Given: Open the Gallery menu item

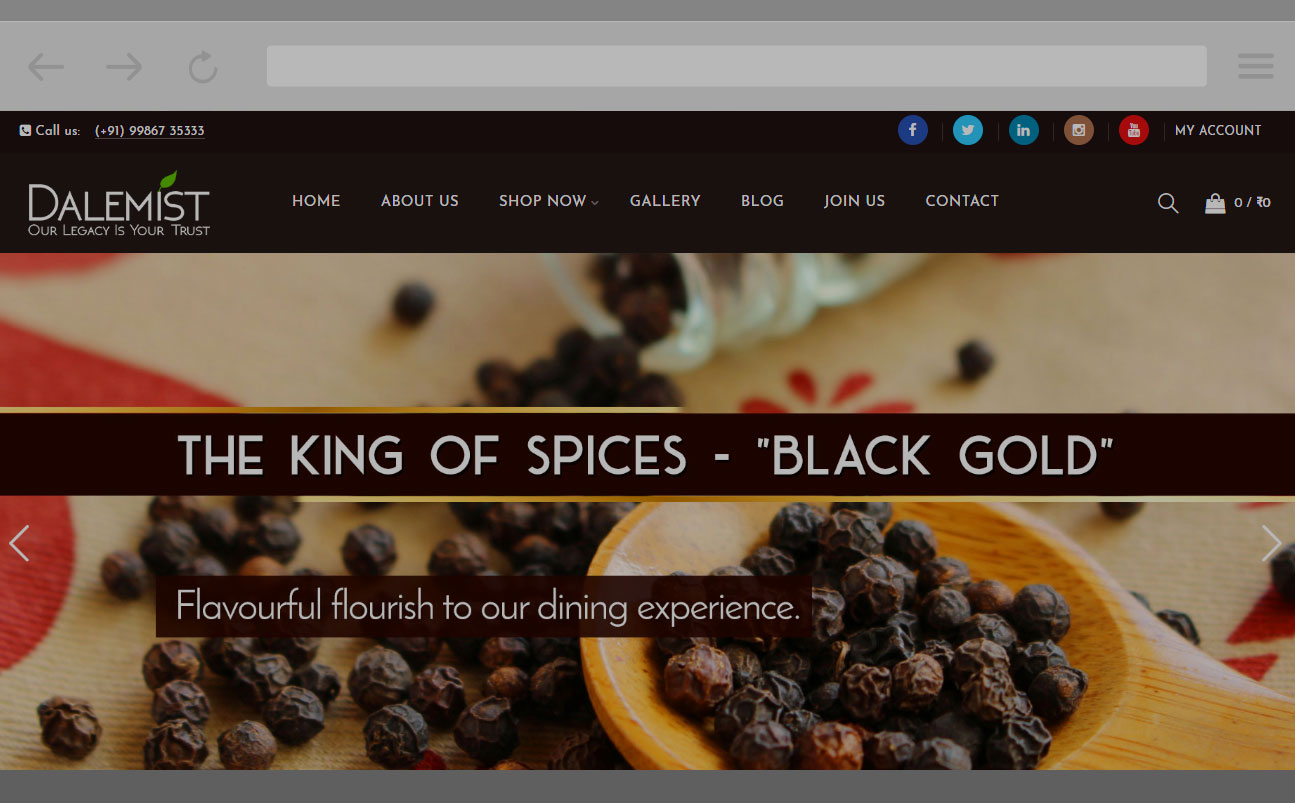Looking at the screenshot, I should pyautogui.click(x=665, y=201).
